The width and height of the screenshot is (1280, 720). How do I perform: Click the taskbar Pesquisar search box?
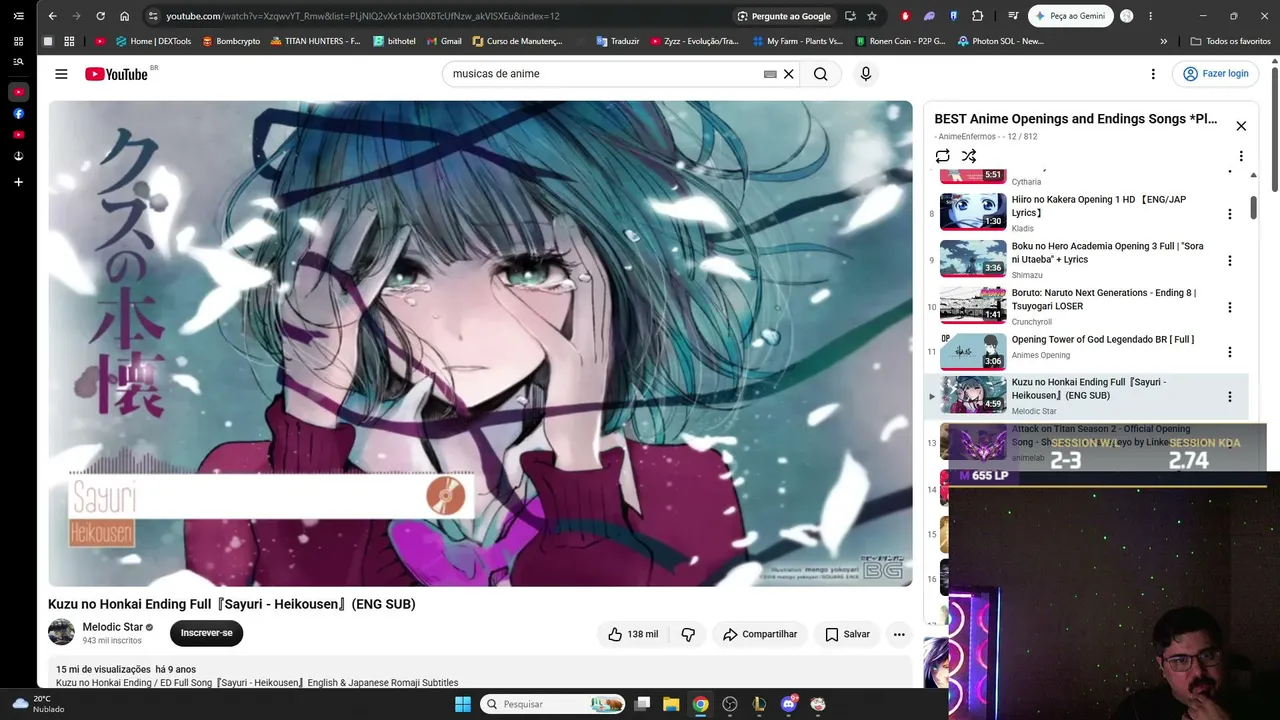pyautogui.click(x=553, y=704)
